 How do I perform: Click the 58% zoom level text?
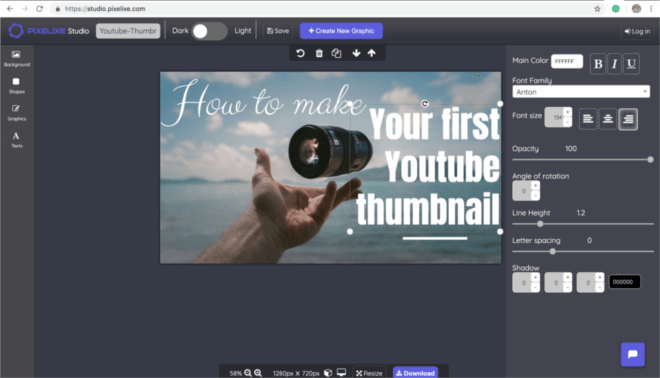(236, 373)
